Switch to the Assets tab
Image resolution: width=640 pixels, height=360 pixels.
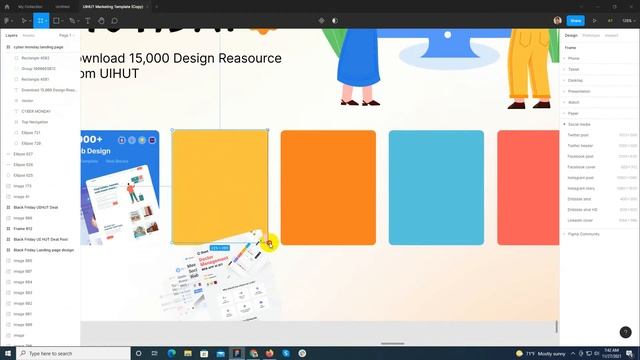coord(29,36)
